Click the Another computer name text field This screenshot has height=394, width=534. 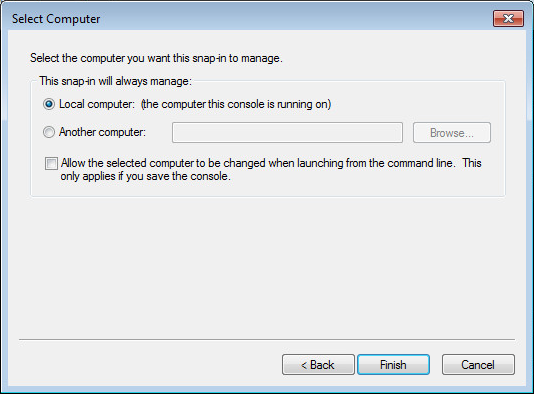click(x=287, y=132)
